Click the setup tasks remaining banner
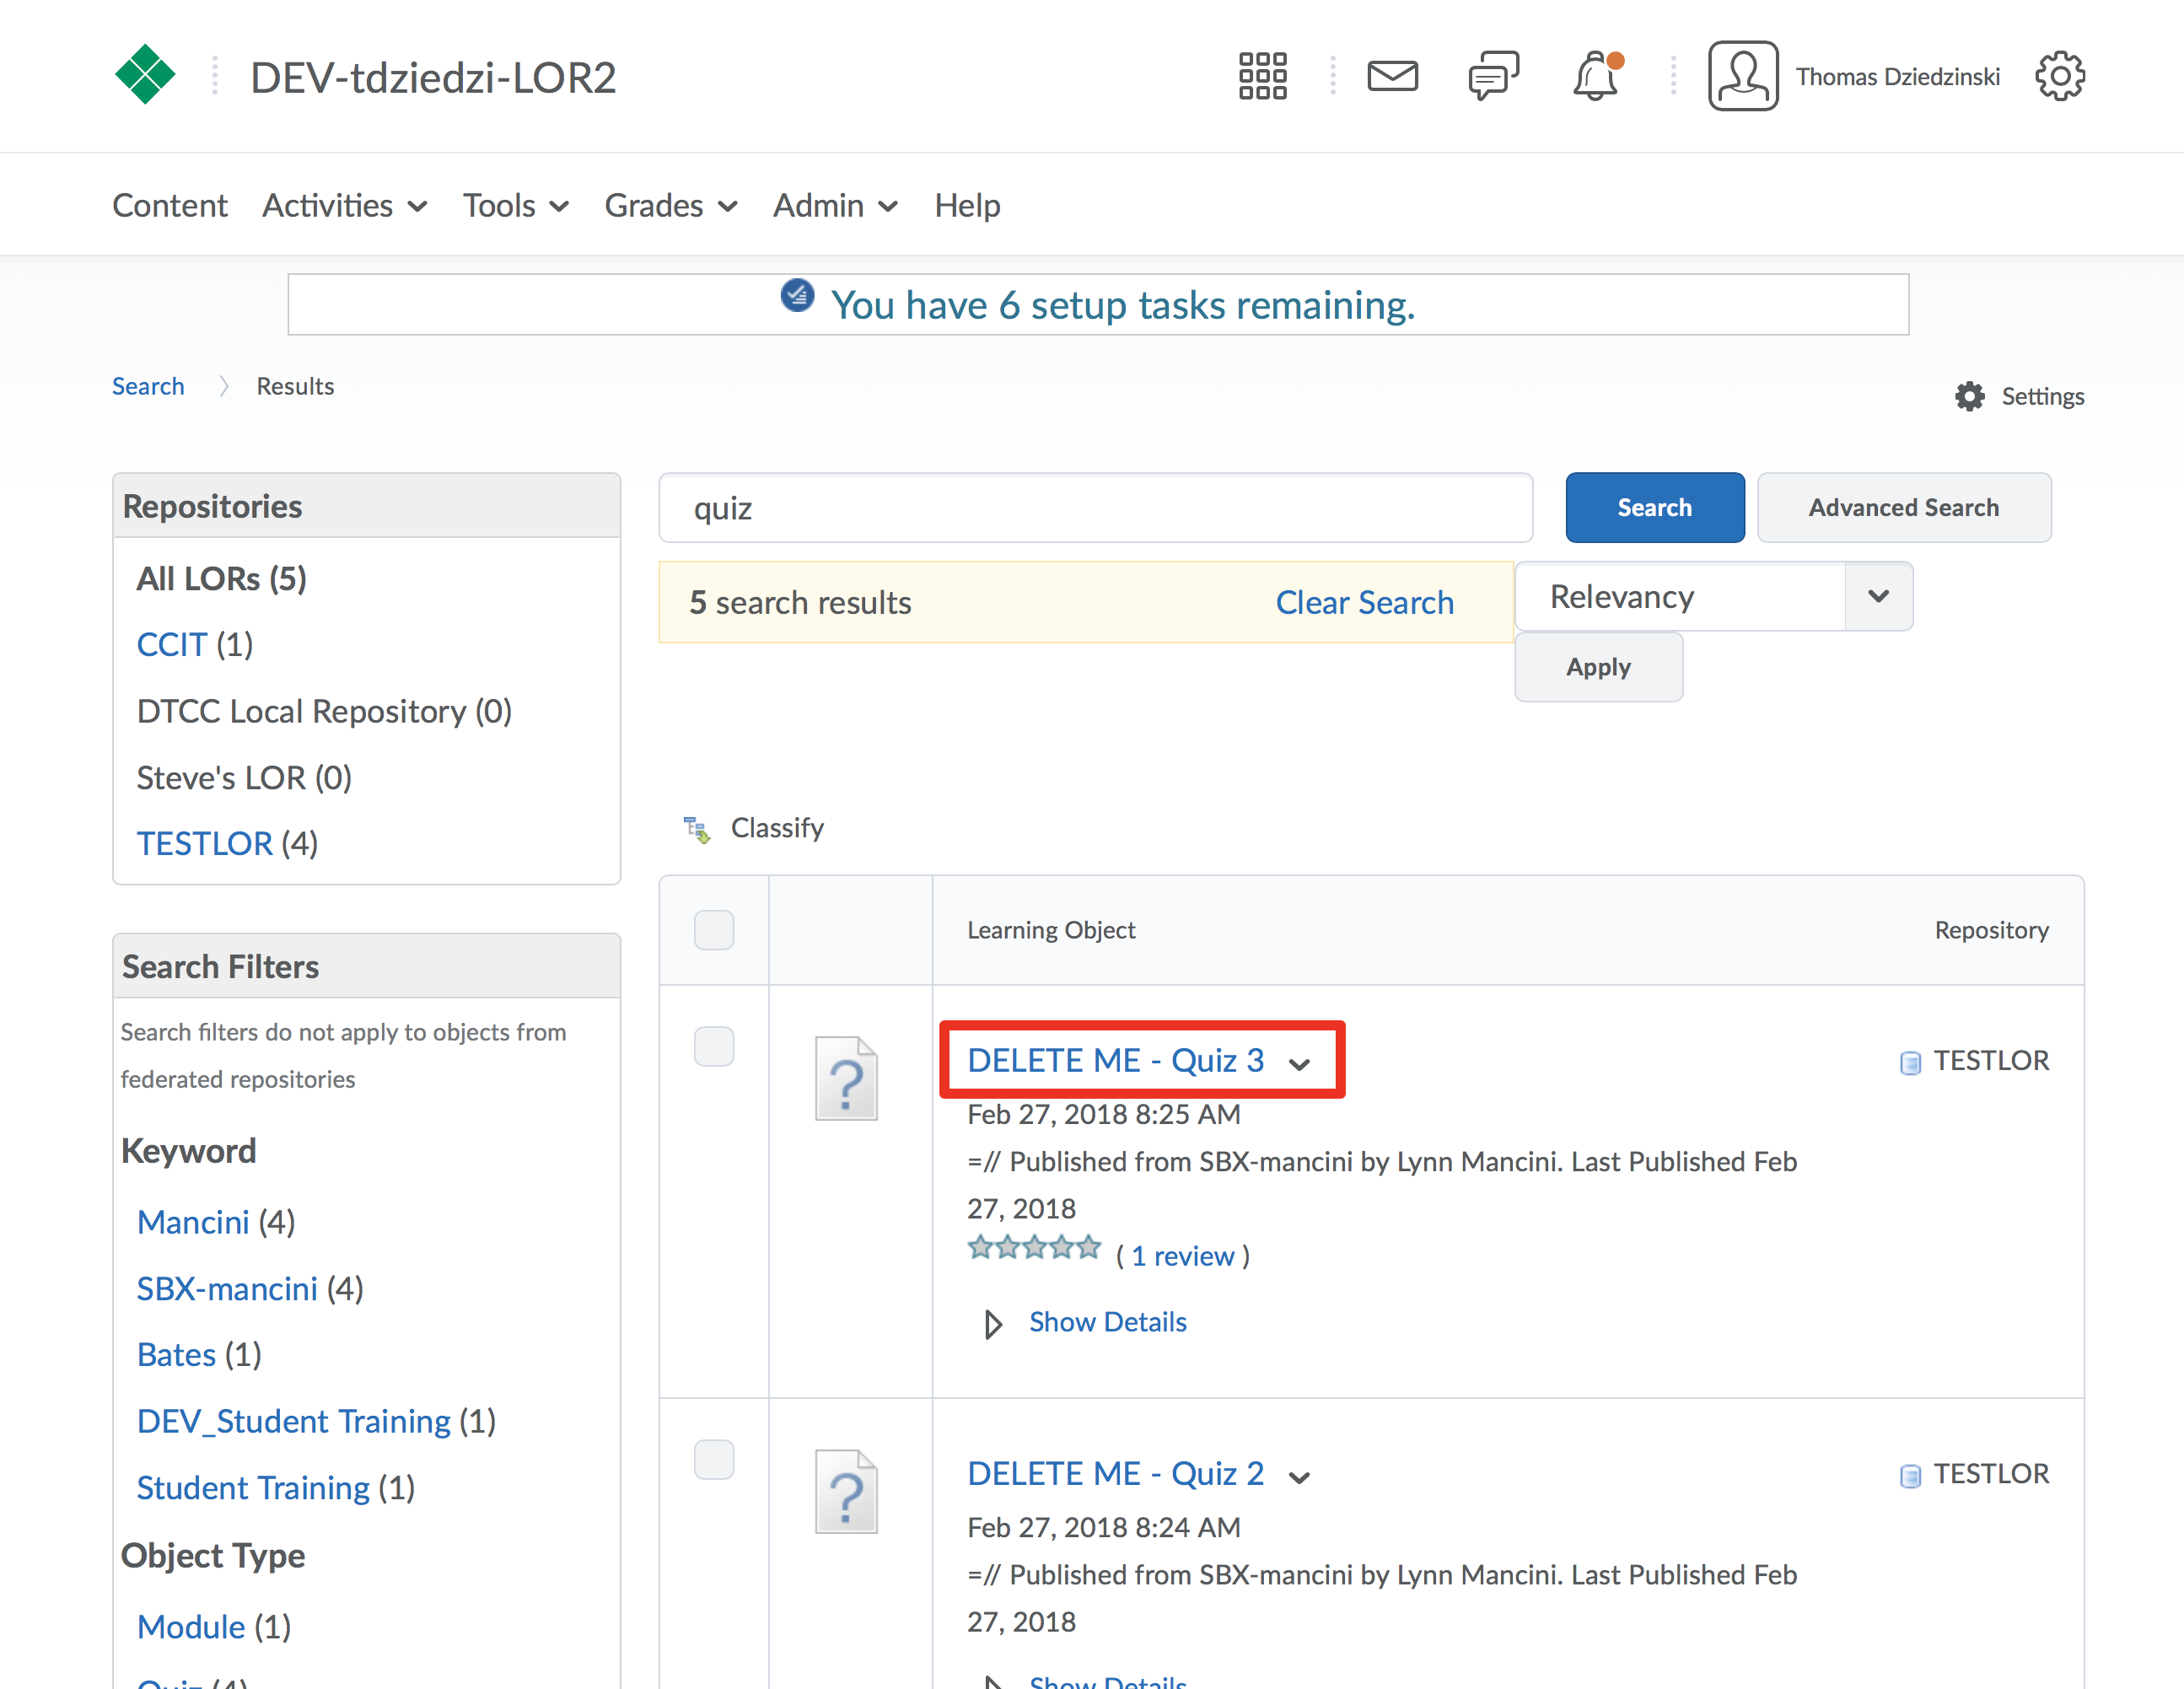This screenshot has width=2184, height=1689. coord(1098,304)
